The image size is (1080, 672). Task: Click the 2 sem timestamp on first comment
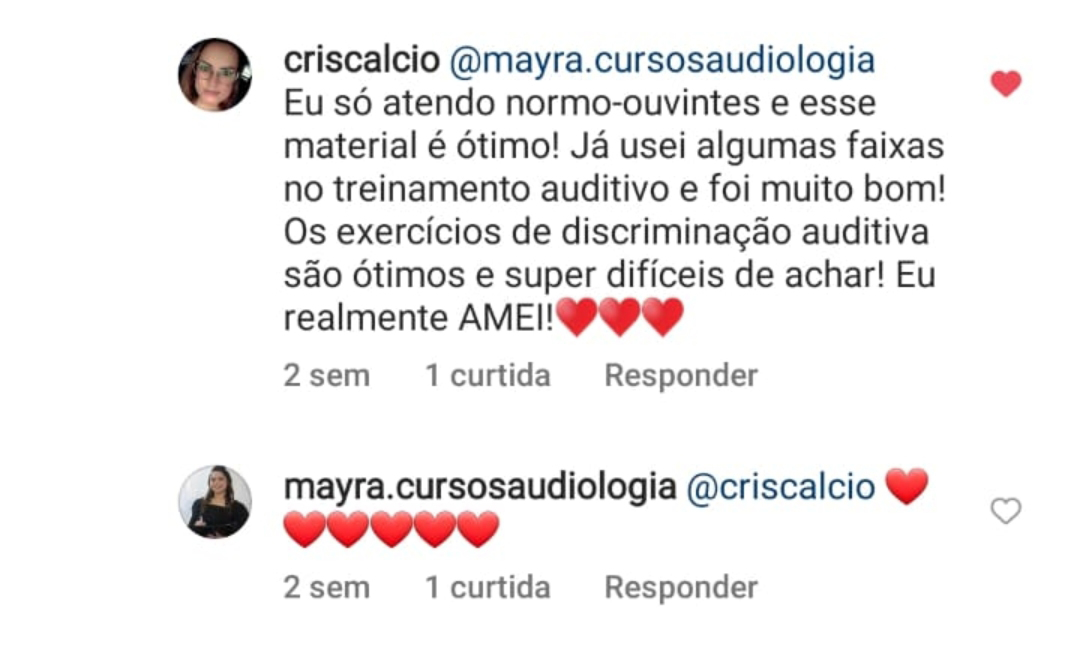click(x=326, y=376)
